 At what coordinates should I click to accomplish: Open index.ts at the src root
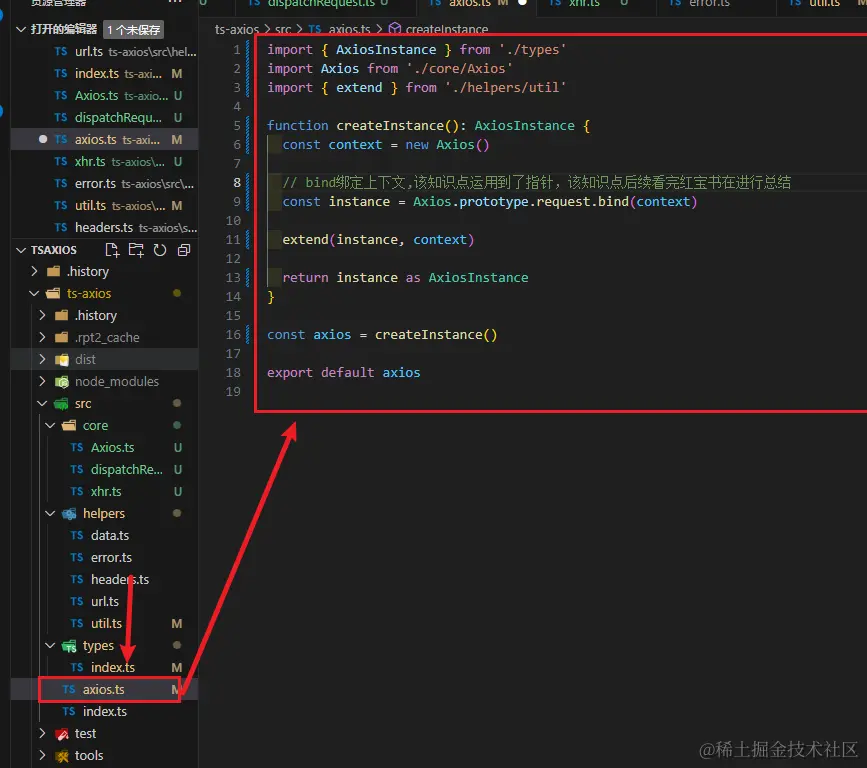(x=105, y=711)
